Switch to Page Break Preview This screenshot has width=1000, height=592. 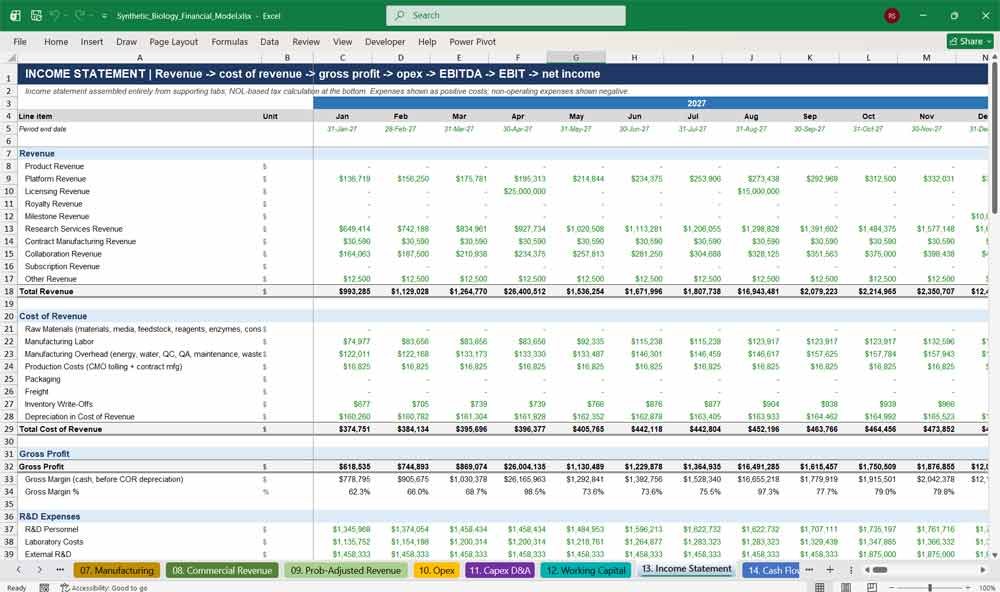coord(871,587)
